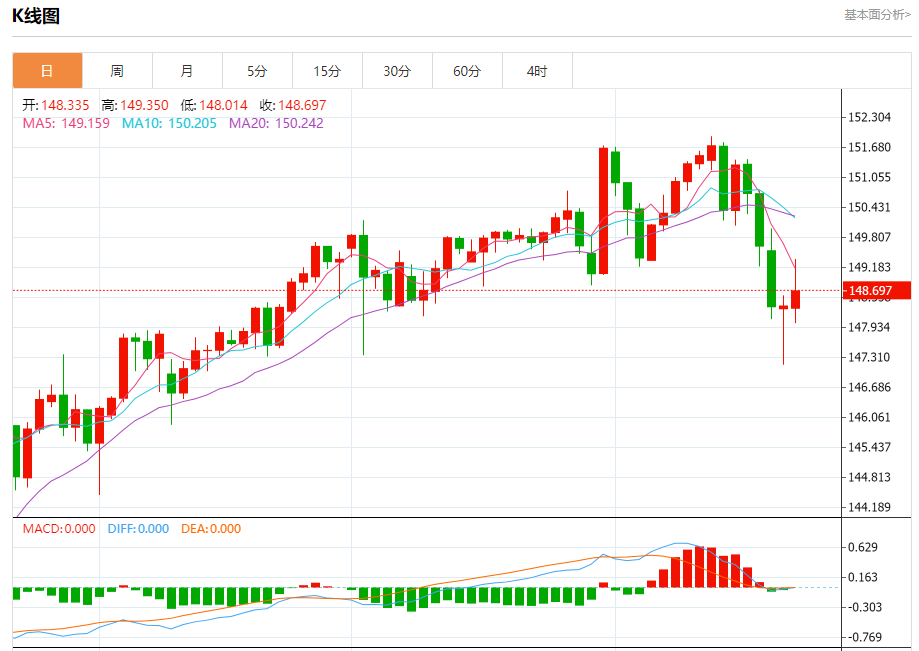Open the 15分 interval tab
The height and width of the screenshot is (651, 919).
click(x=327, y=71)
